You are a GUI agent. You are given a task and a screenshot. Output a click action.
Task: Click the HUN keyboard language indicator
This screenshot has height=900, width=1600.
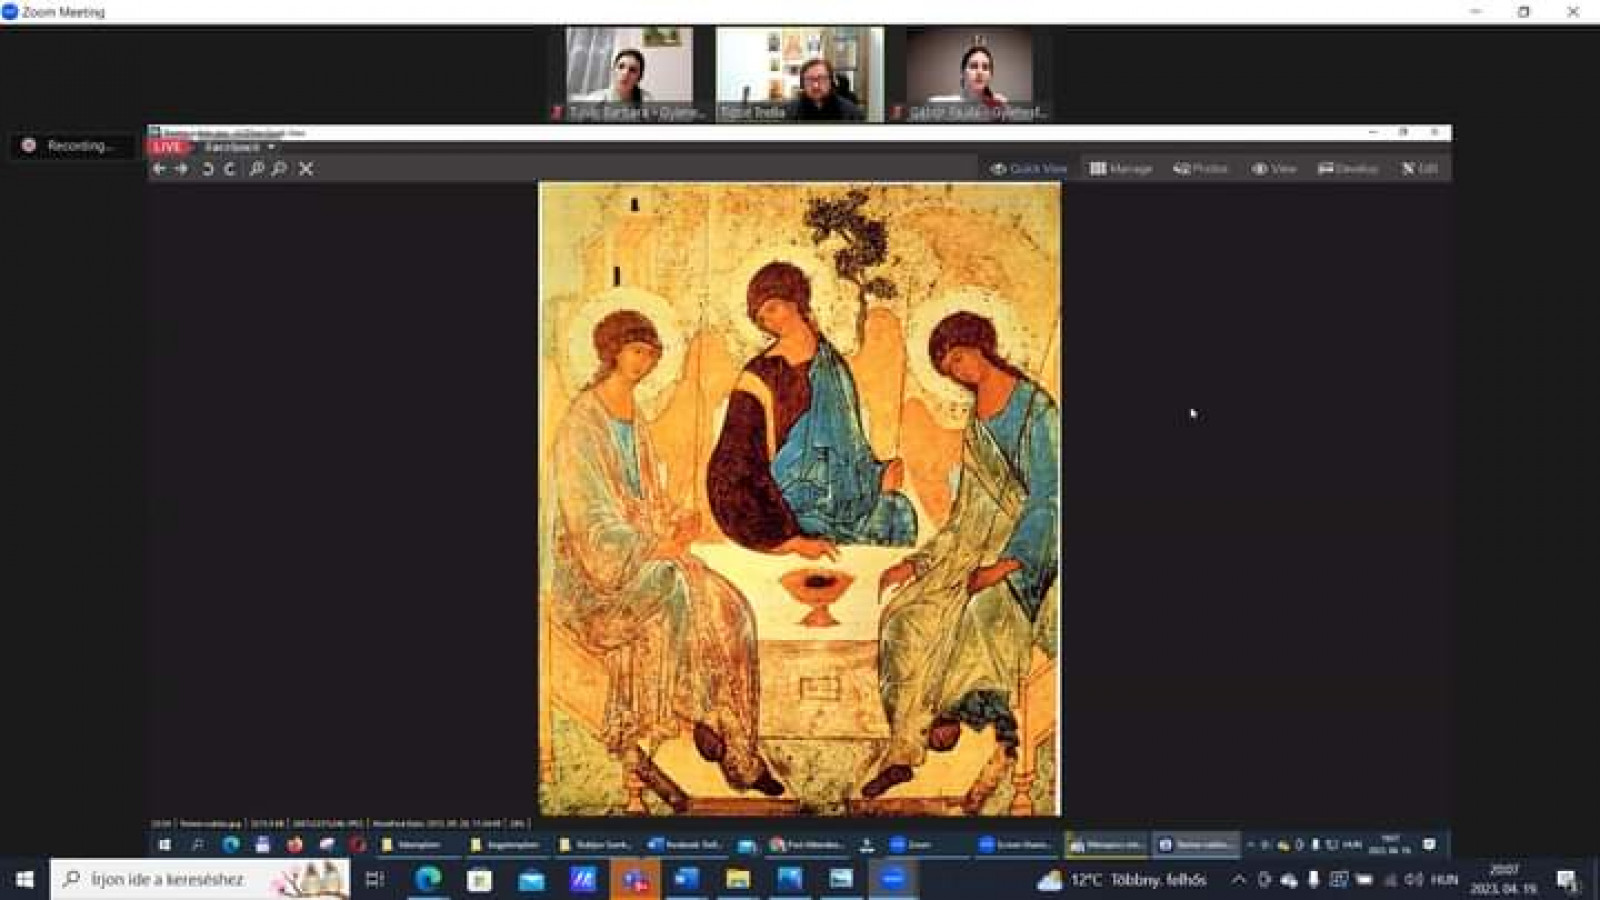point(1444,880)
